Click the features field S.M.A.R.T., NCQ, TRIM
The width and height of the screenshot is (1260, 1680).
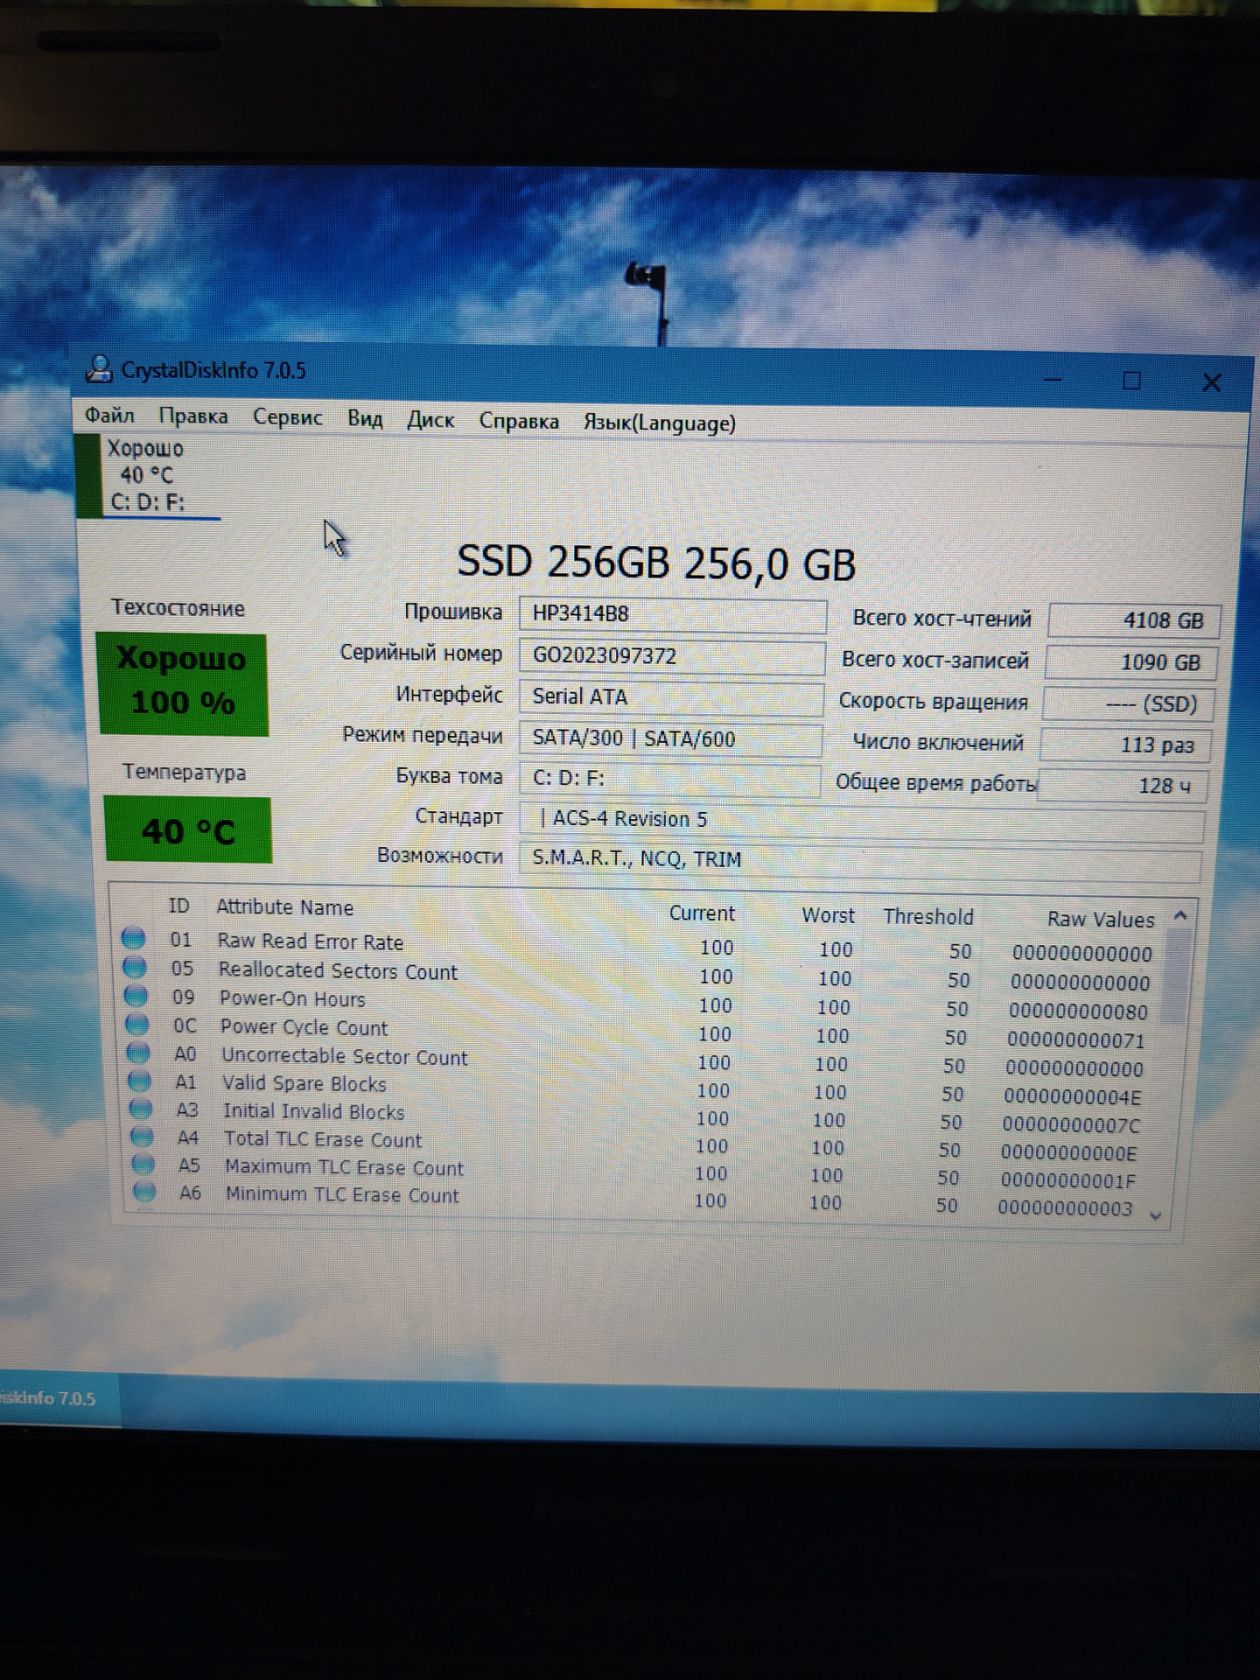pyautogui.click(x=860, y=860)
